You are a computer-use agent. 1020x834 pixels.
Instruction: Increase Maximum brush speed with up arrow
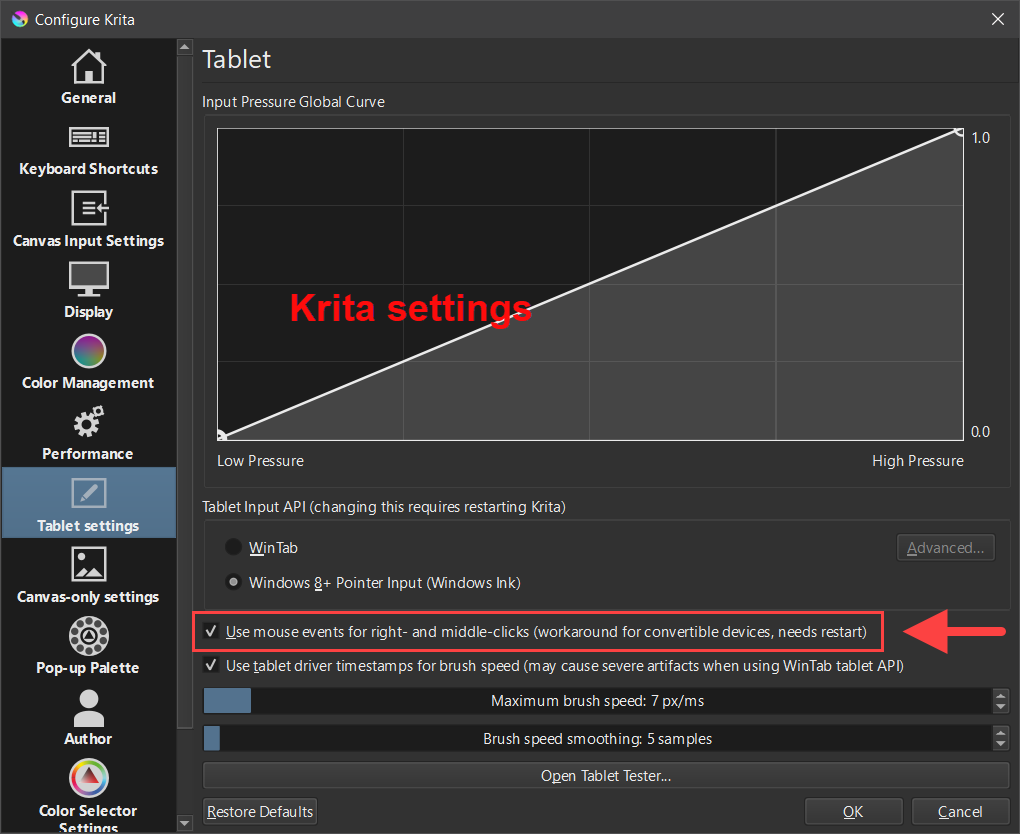pos(1000,695)
